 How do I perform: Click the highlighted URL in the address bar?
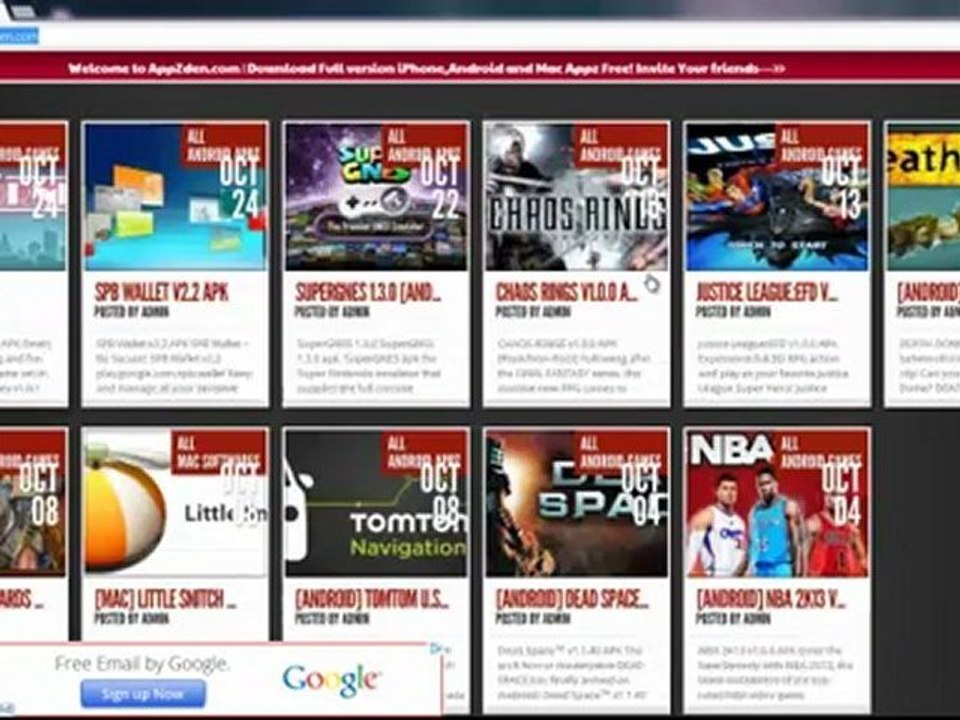(x=19, y=37)
